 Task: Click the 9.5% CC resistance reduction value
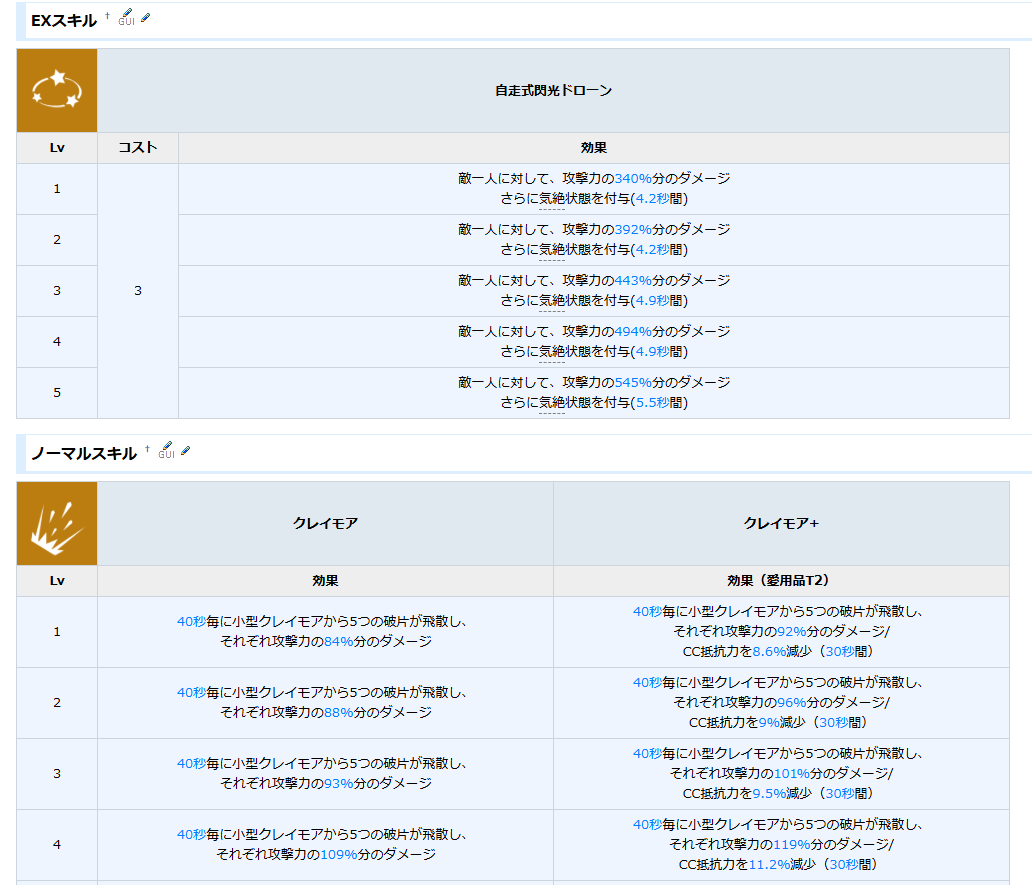(769, 794)
